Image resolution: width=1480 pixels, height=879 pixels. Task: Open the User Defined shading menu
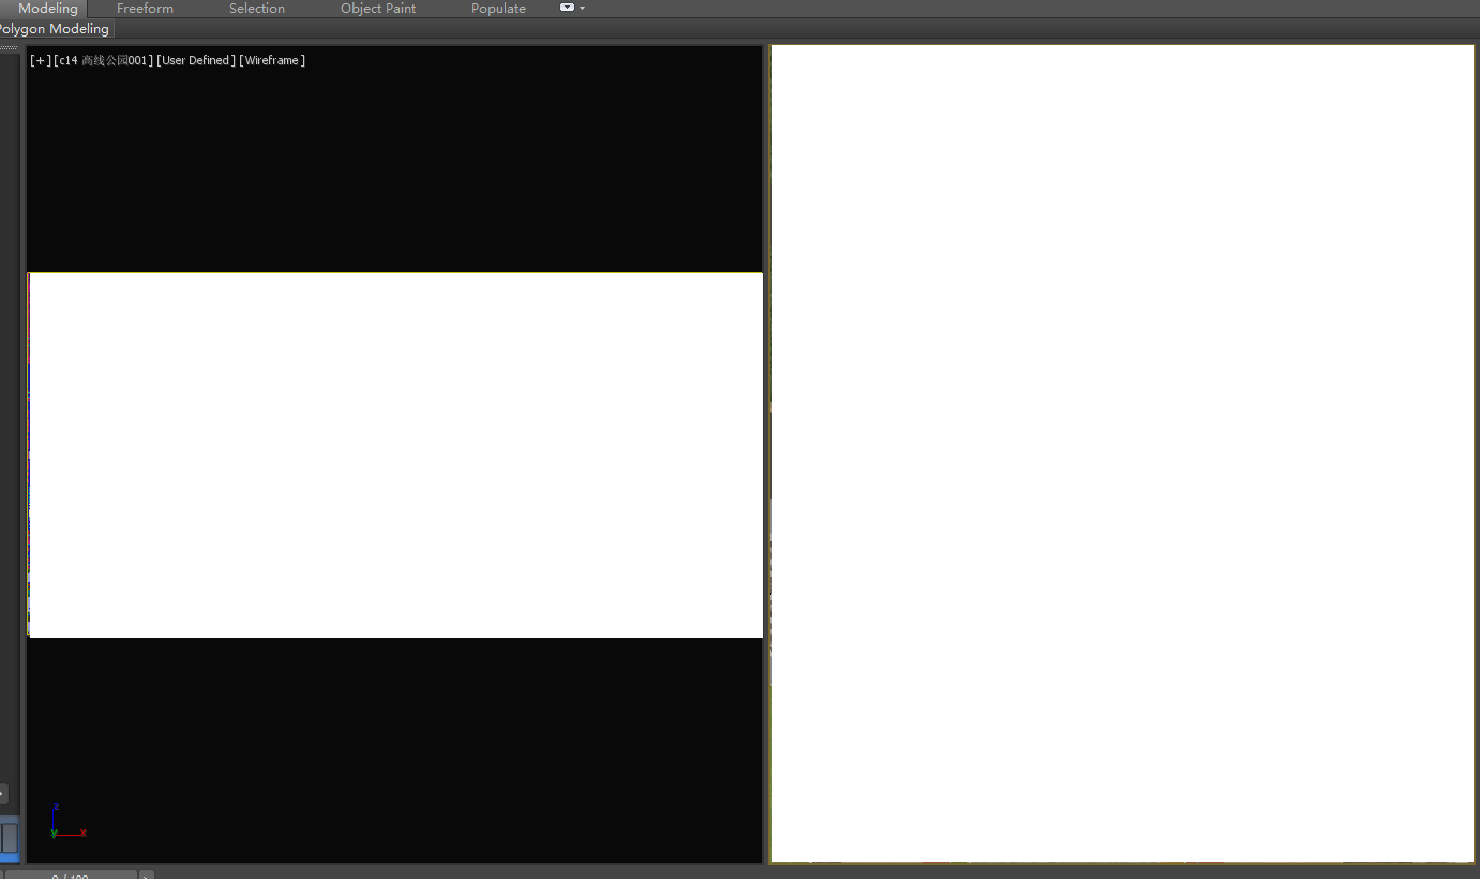[x=196, y=60]
